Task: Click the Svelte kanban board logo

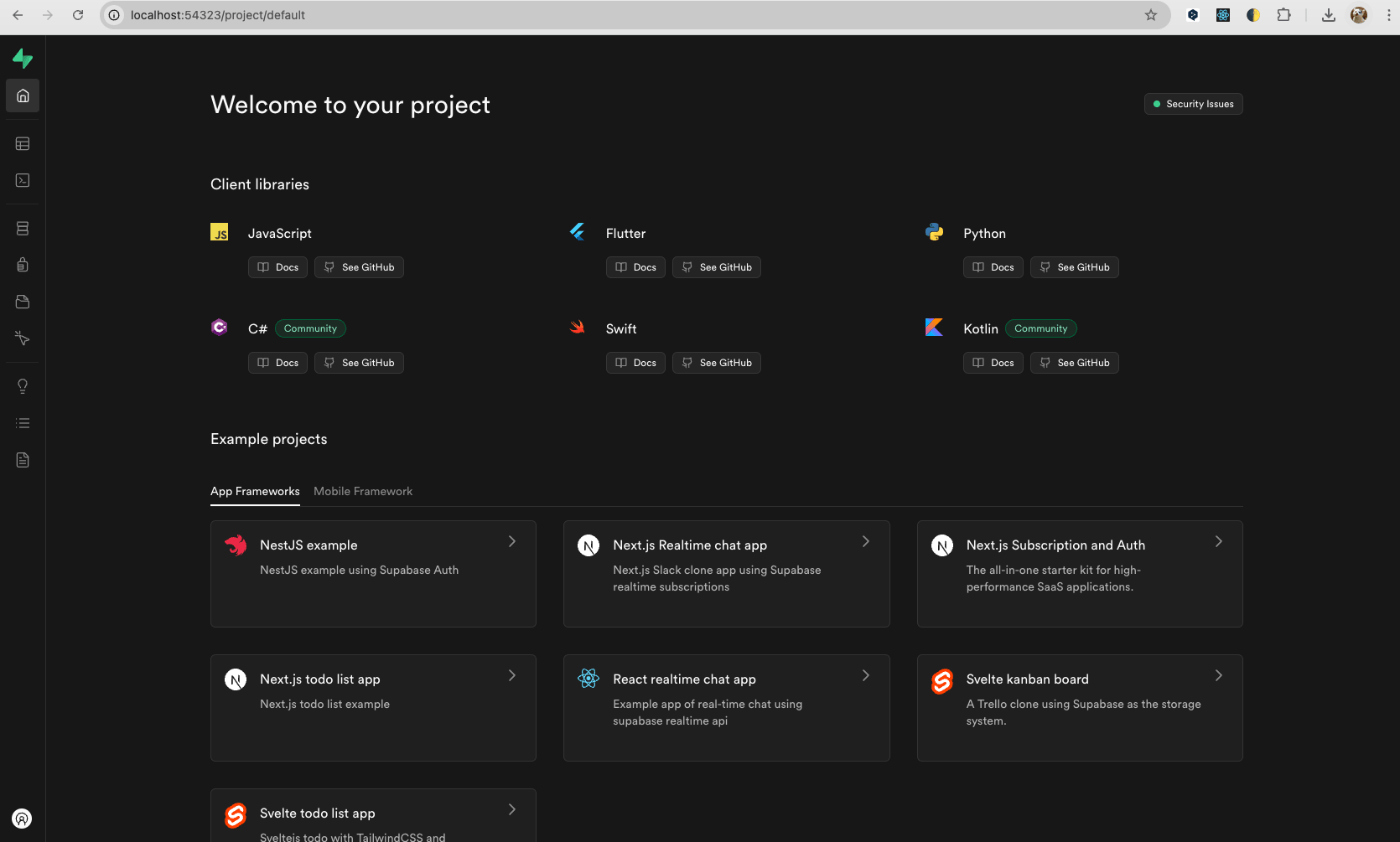Action: click(x=942, y=682)
